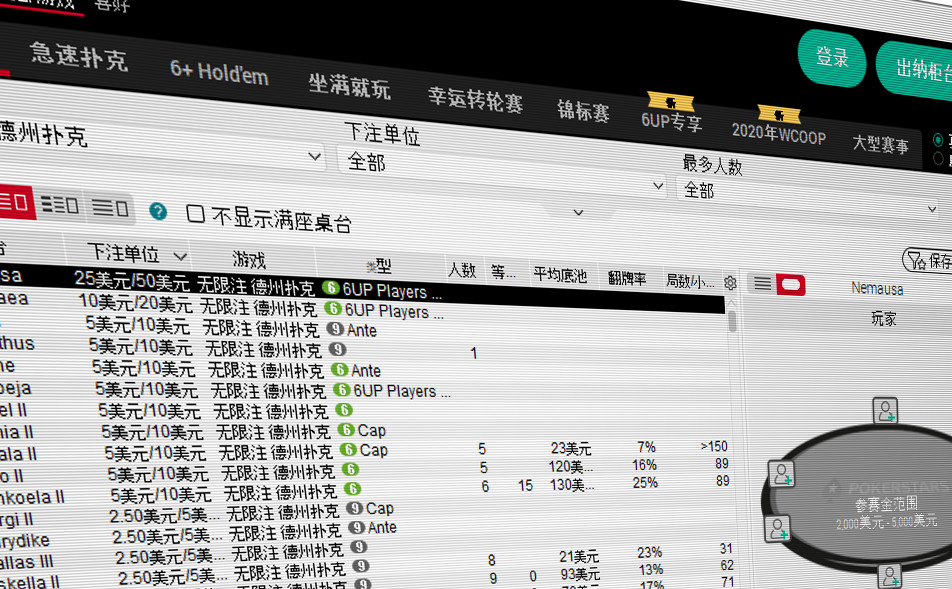Open the 2020年WCOOP tab

[779, 134]
